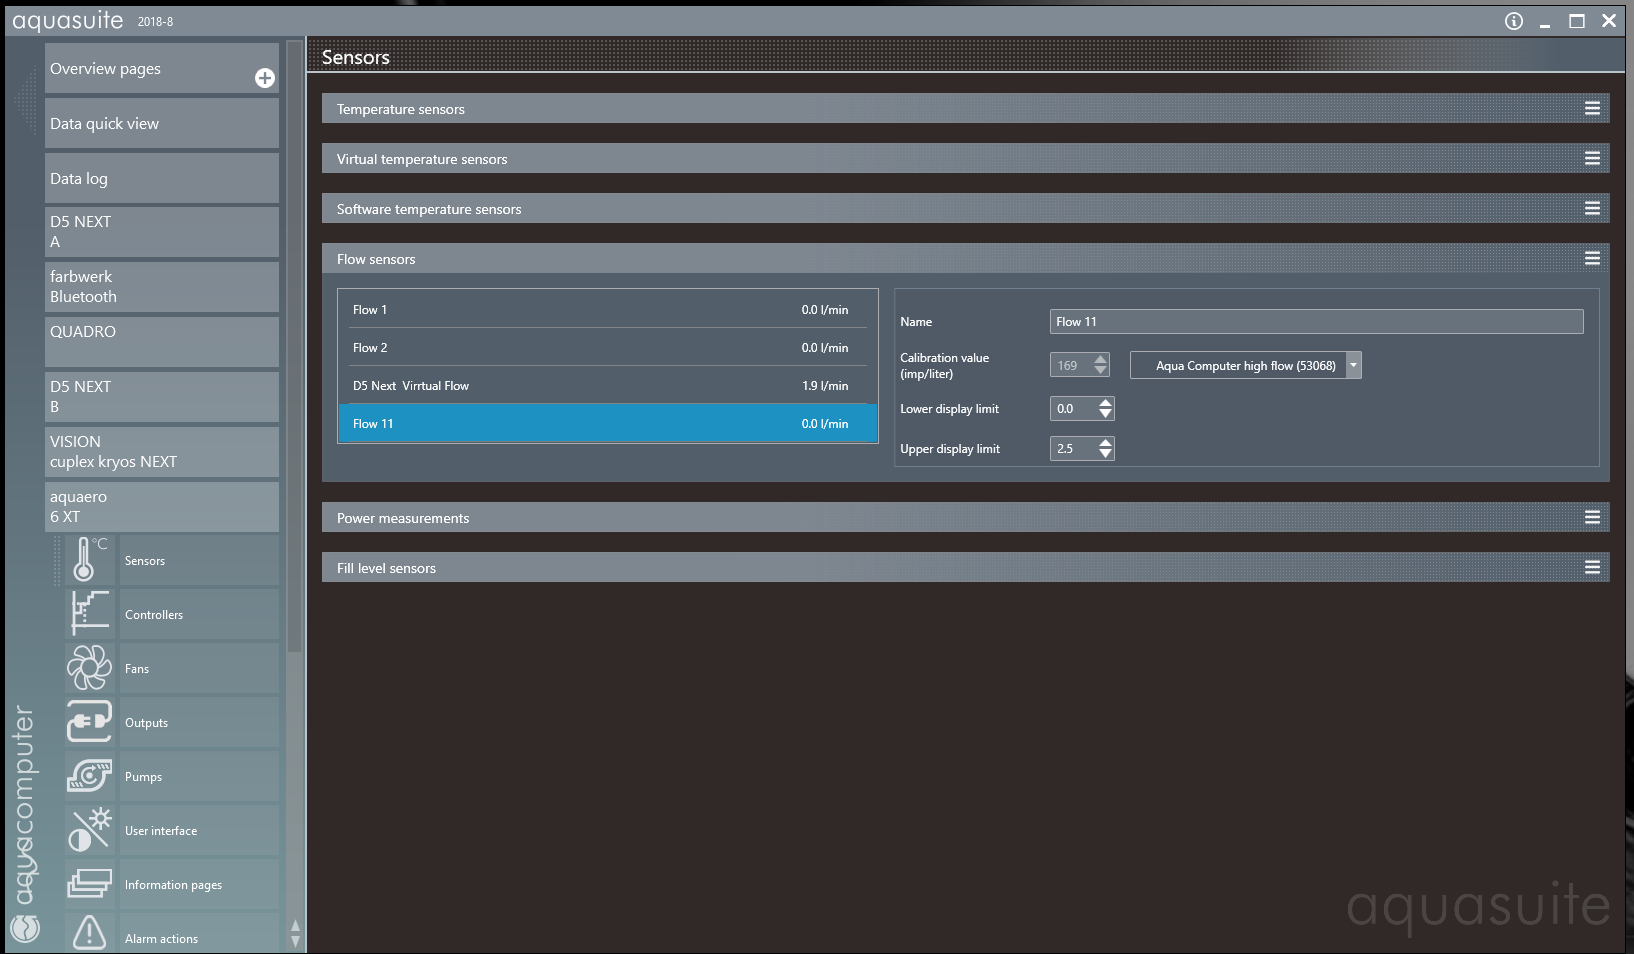Image resolution: width=1634 pixels, height=954 pixels.
Task: Click the Information pages icon
Action: (x=89, y=884)
